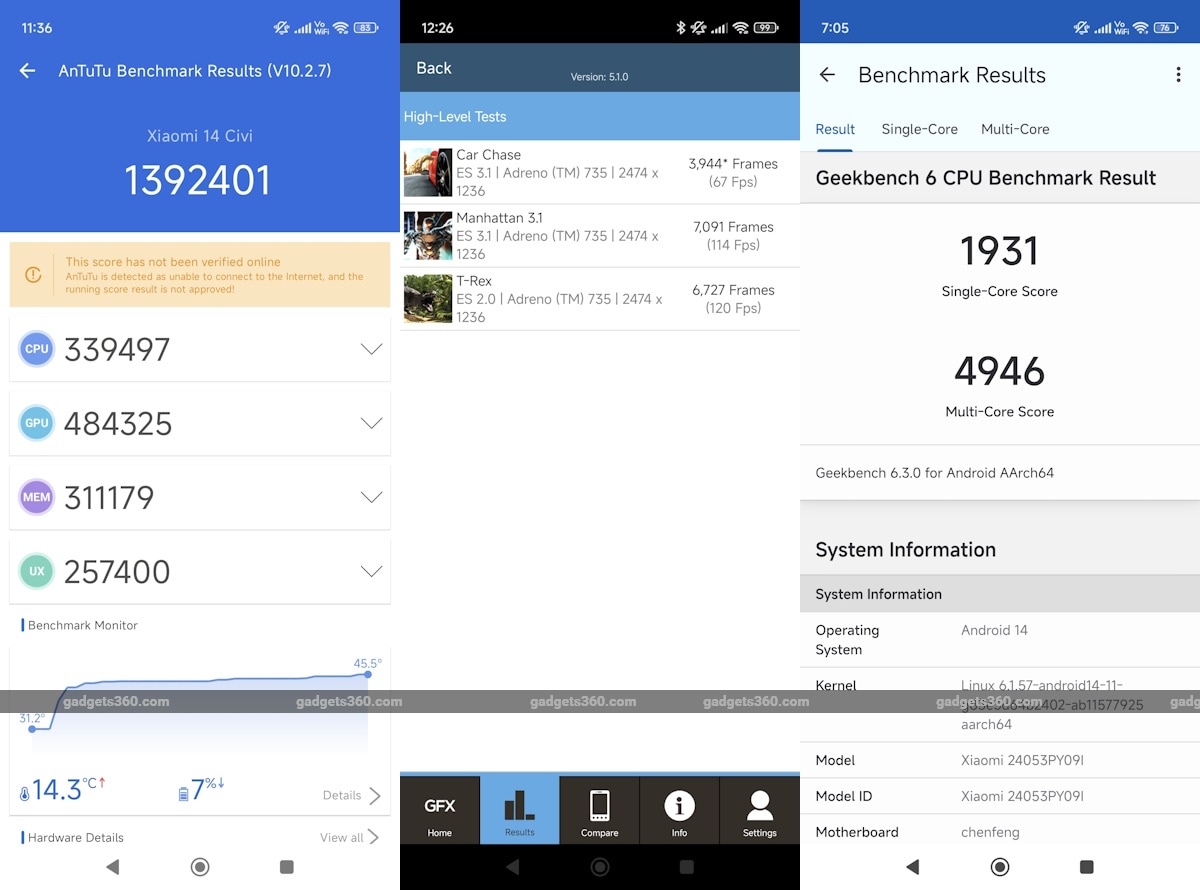
Task: Switch to the Single-Core tab
Action: pos(919,129)
